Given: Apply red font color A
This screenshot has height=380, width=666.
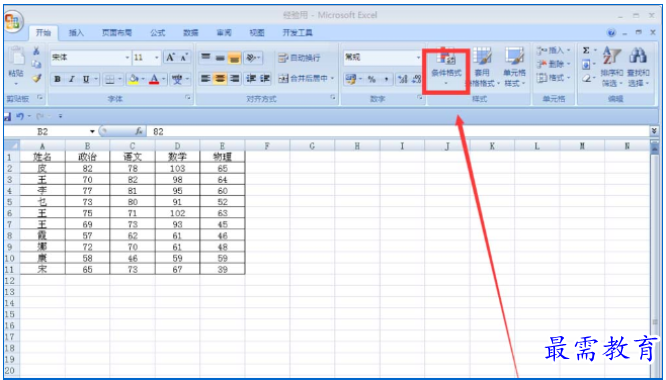Looking at the screenshot, I should [x=154, y=79].
